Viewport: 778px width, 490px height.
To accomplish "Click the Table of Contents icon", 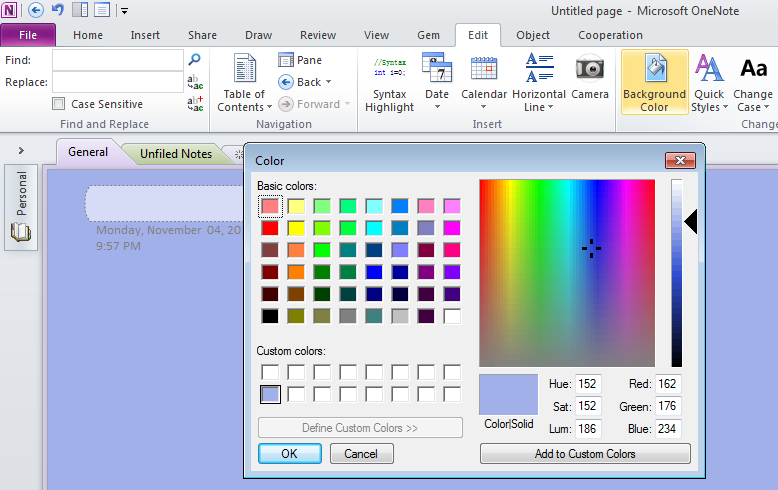I will pos(245,68).
